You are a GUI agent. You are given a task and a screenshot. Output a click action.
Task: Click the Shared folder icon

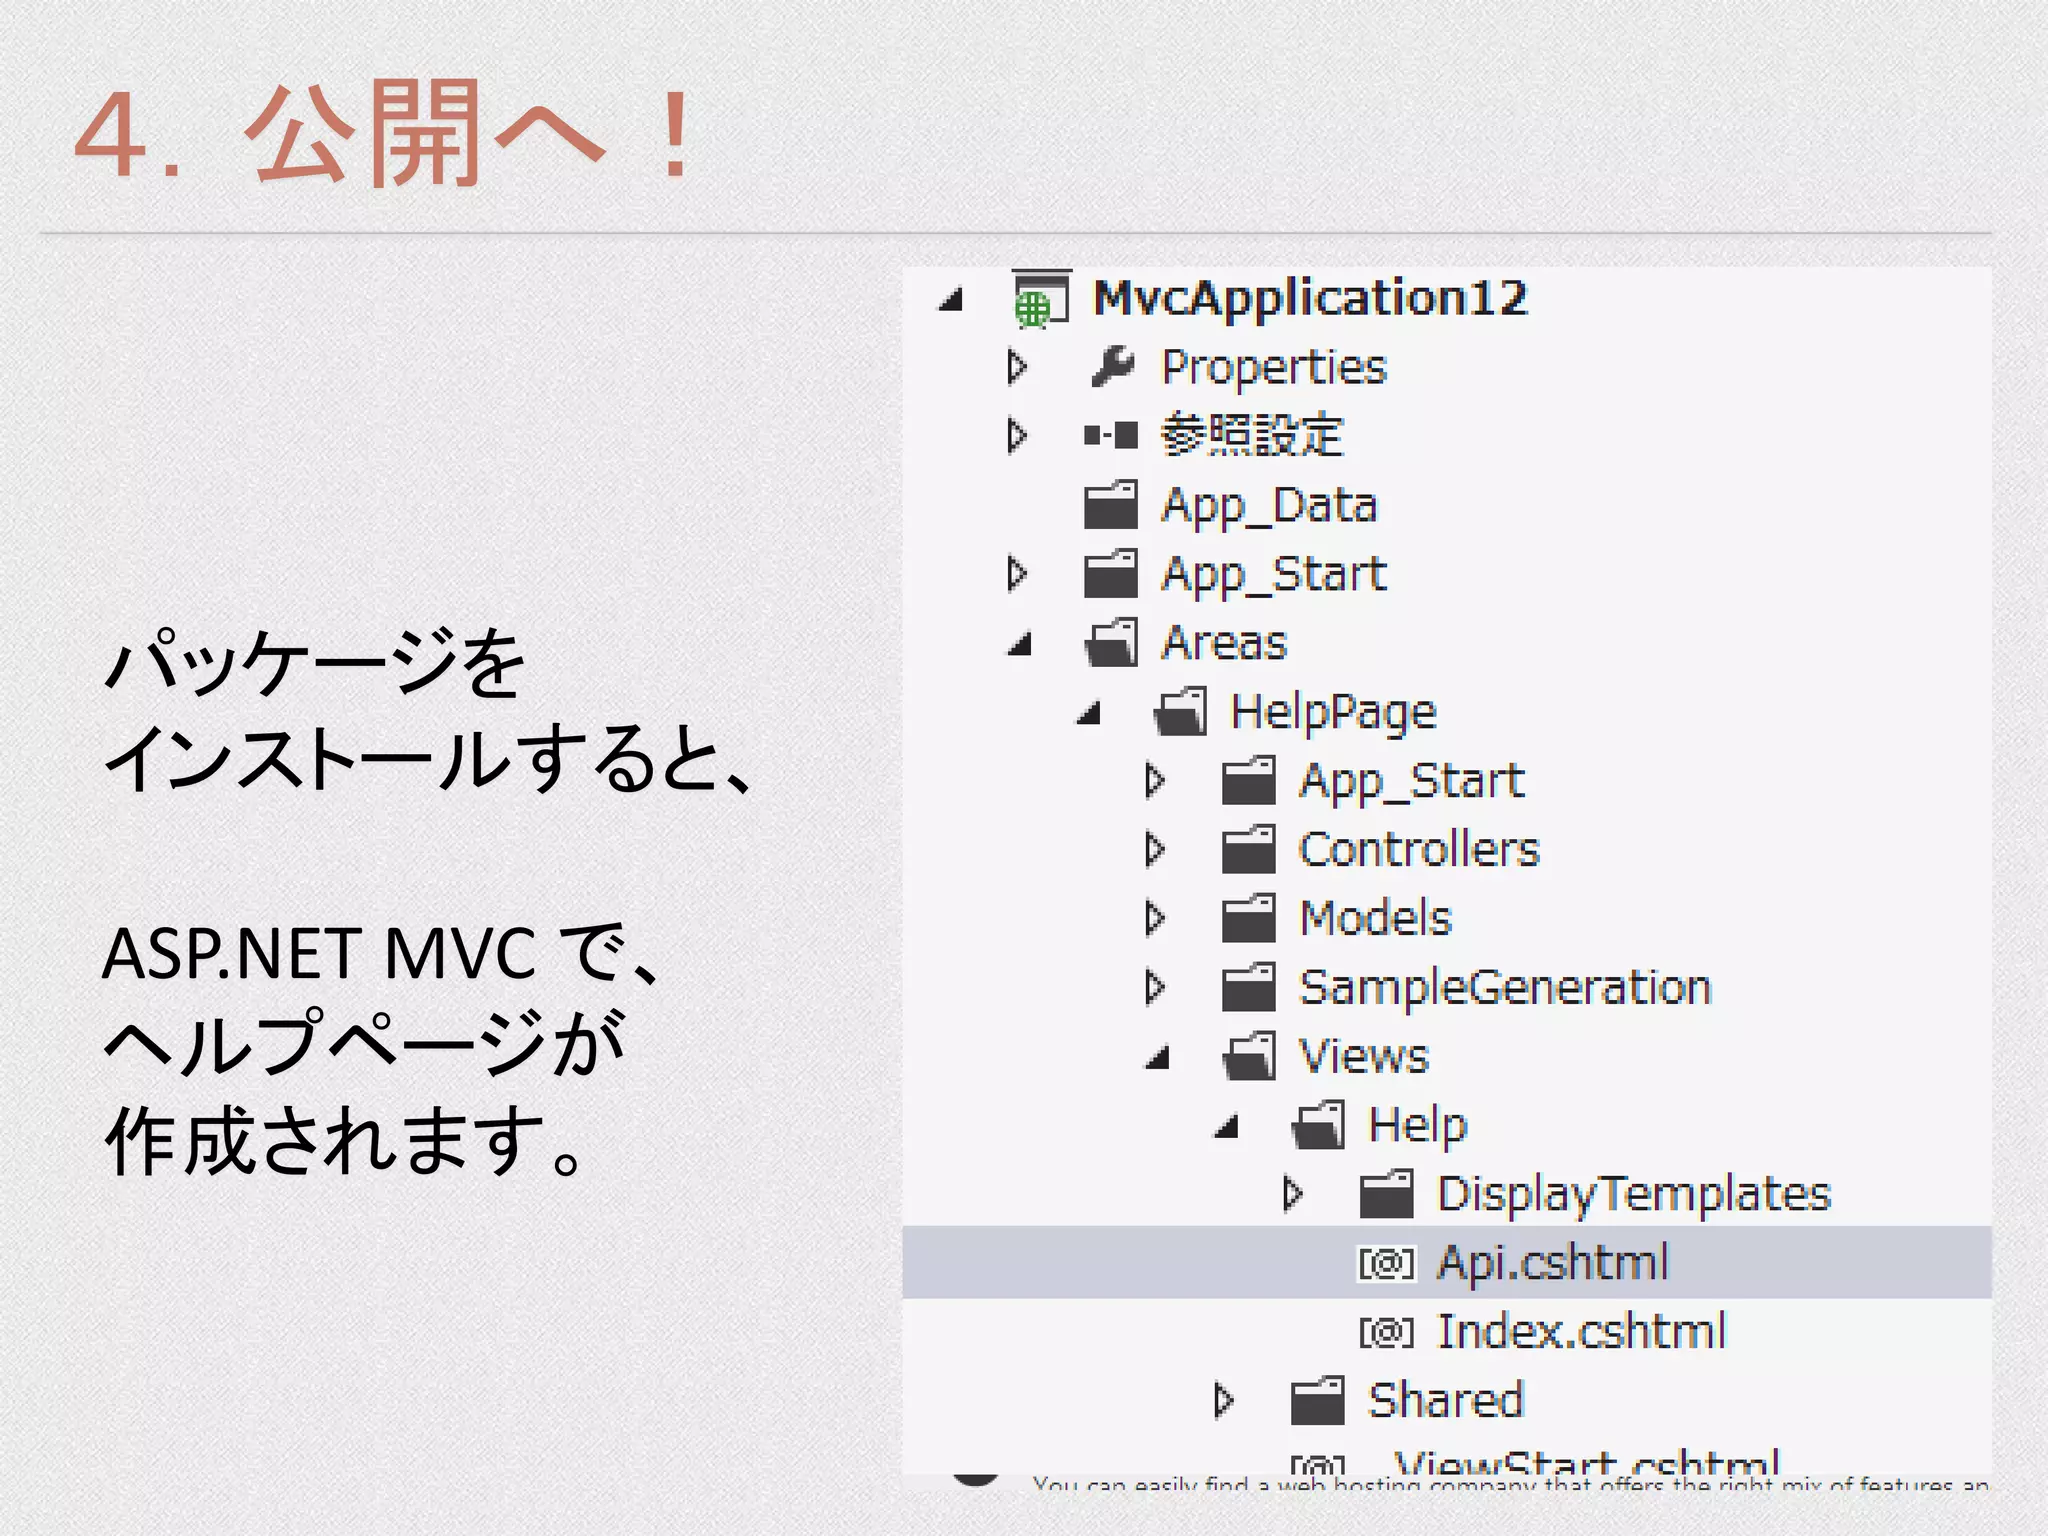[1318, 1402]
